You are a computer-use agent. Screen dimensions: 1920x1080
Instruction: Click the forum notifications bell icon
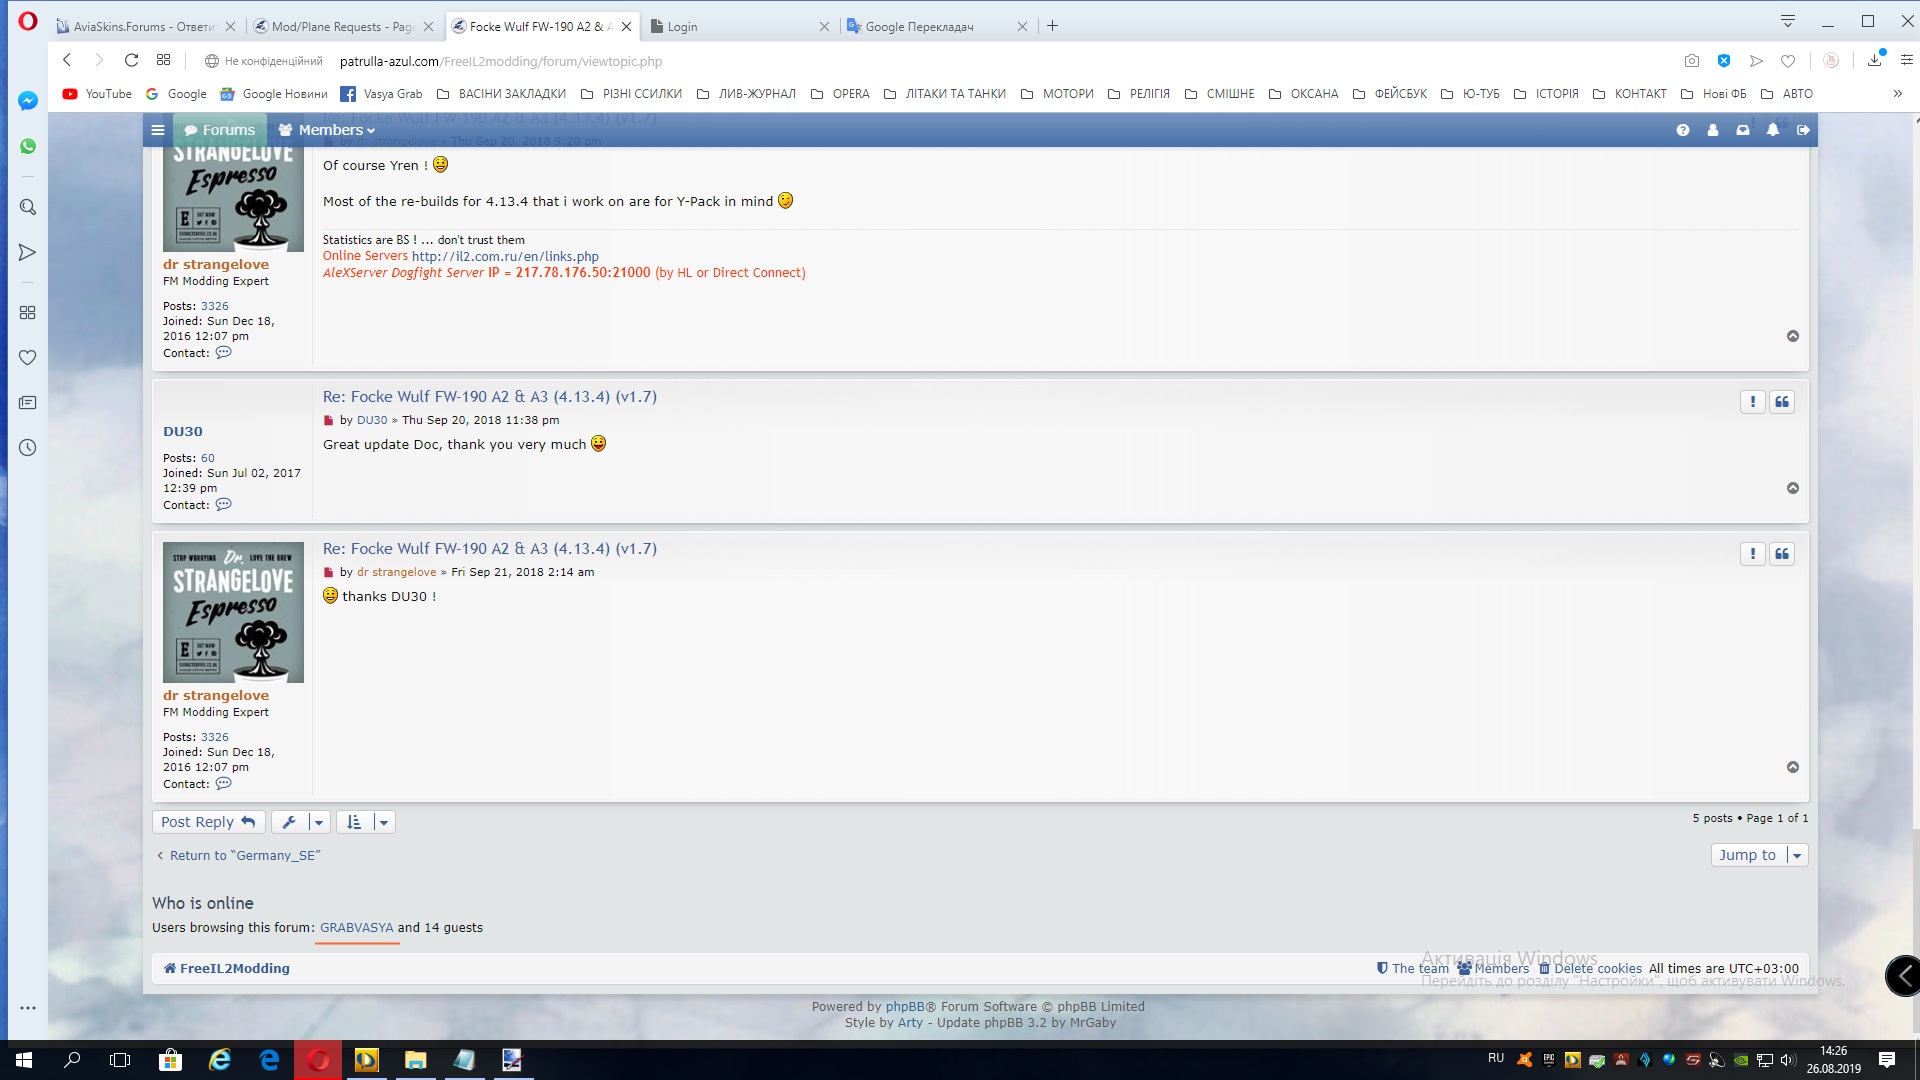1772,130
